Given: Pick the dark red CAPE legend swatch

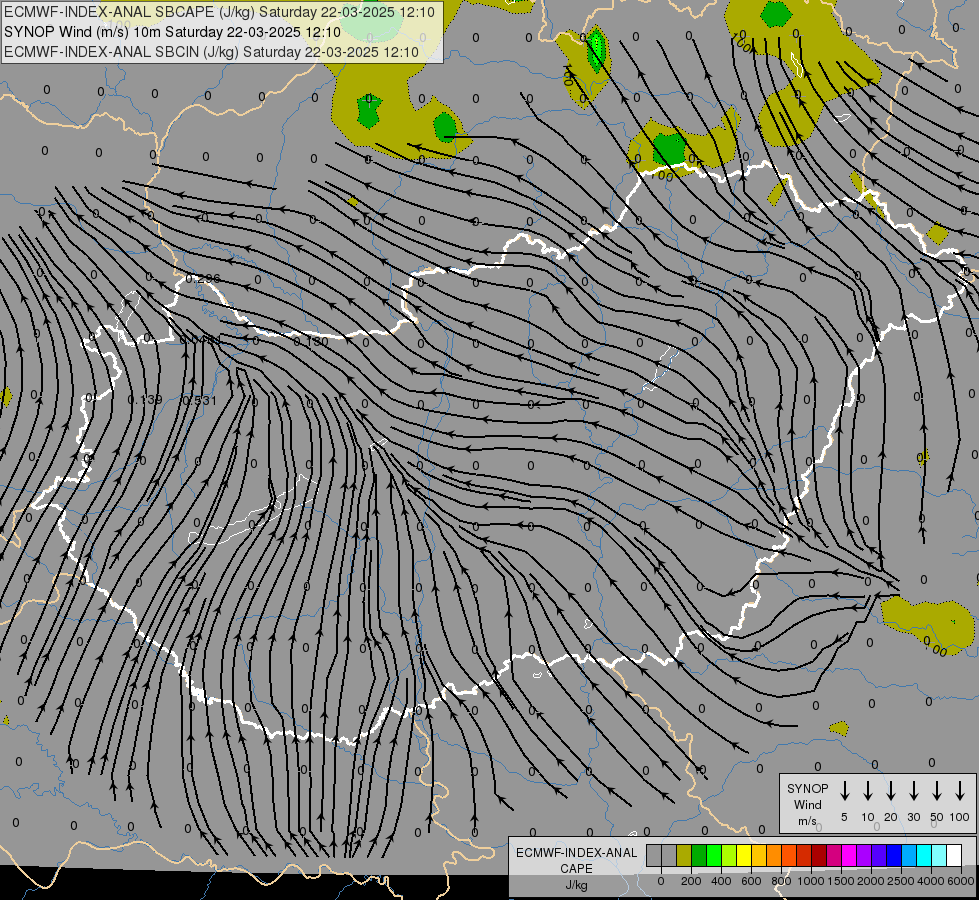Looking at the screenshot, I should (819, 856).
